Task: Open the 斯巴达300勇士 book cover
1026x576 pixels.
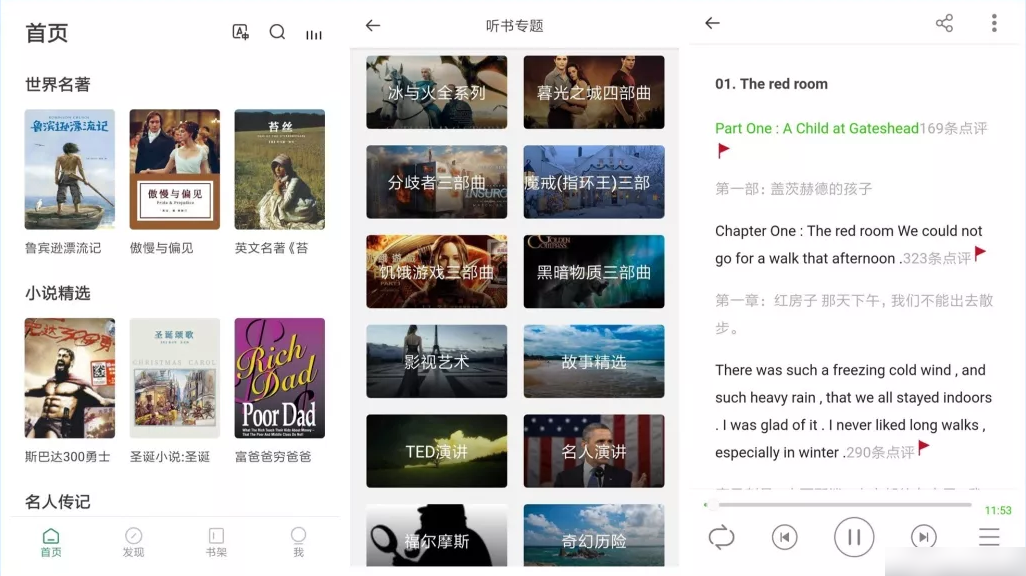Action: click(x=70, y=378)
